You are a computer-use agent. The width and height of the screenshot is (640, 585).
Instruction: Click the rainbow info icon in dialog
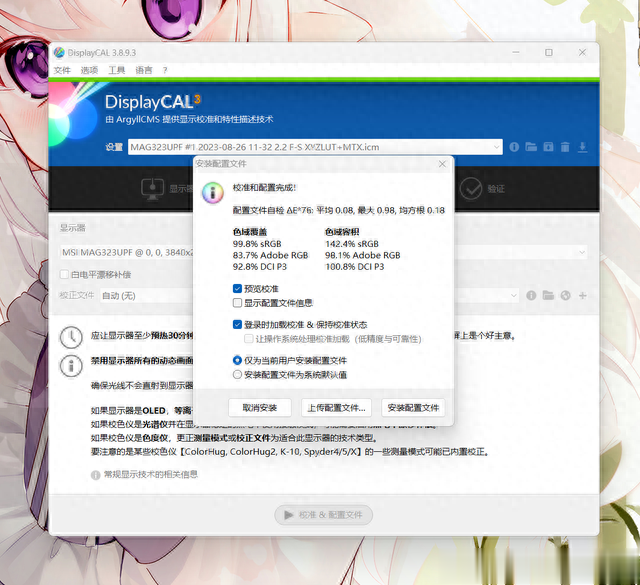point(213,192)
